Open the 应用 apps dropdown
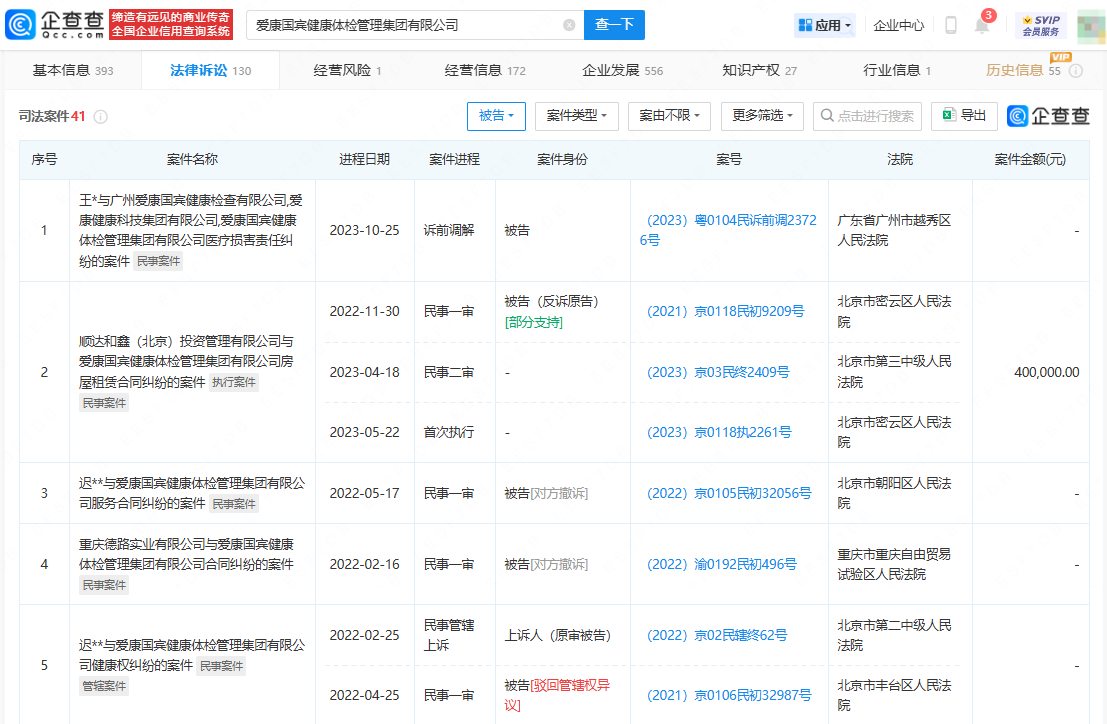The height and width of the screenshot is (724, 1107). click(x=825, y=25)
